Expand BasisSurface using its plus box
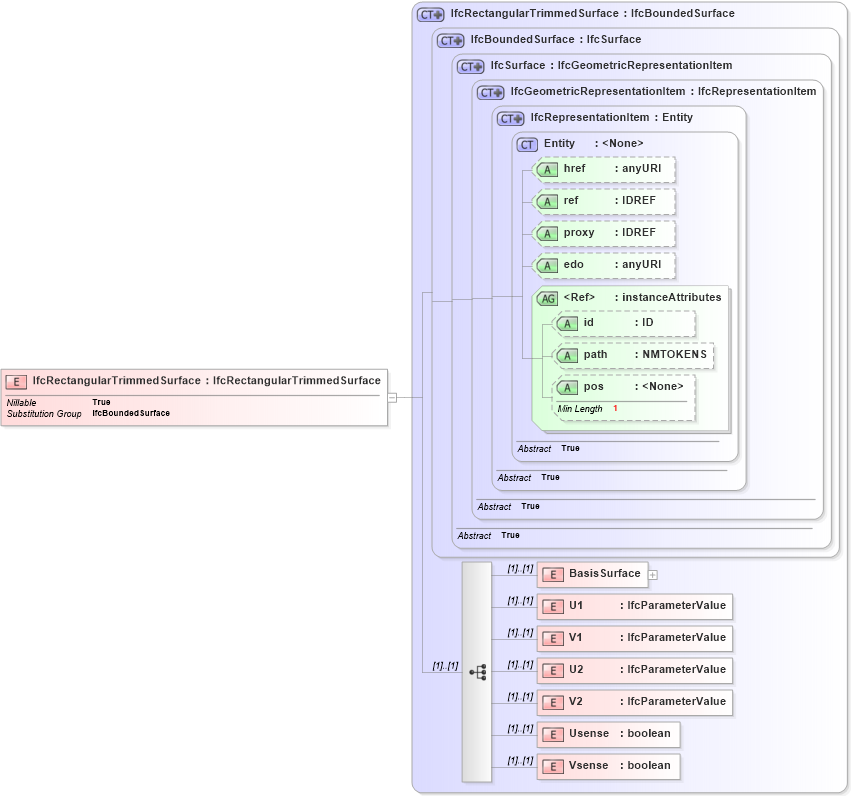851x796 pixels. [651, 574]
